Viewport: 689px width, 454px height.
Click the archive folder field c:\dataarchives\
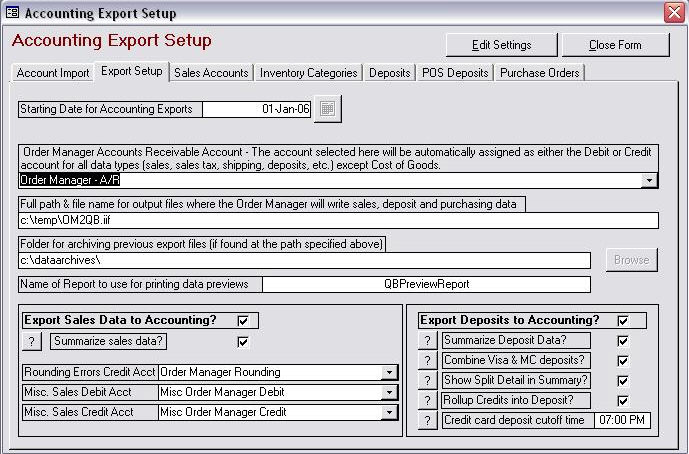[x=305, y=260]
